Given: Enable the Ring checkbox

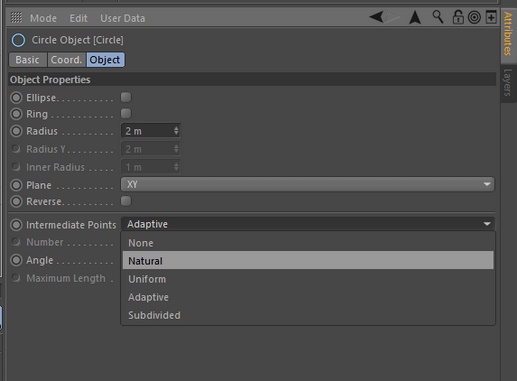Looking at the screenshot, I should click(x=126, y=113).
